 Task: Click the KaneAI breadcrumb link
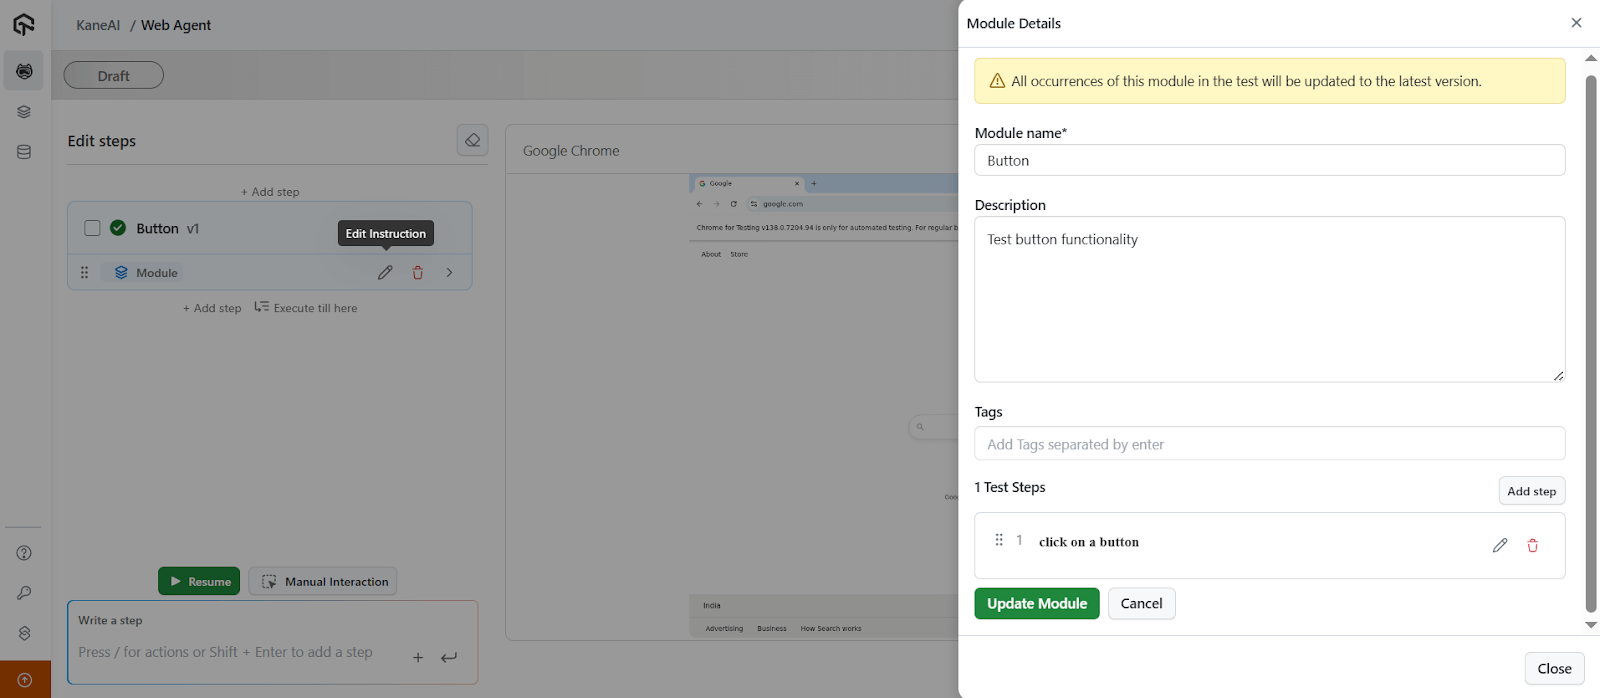pyautogui.click(x=98, y=25)
